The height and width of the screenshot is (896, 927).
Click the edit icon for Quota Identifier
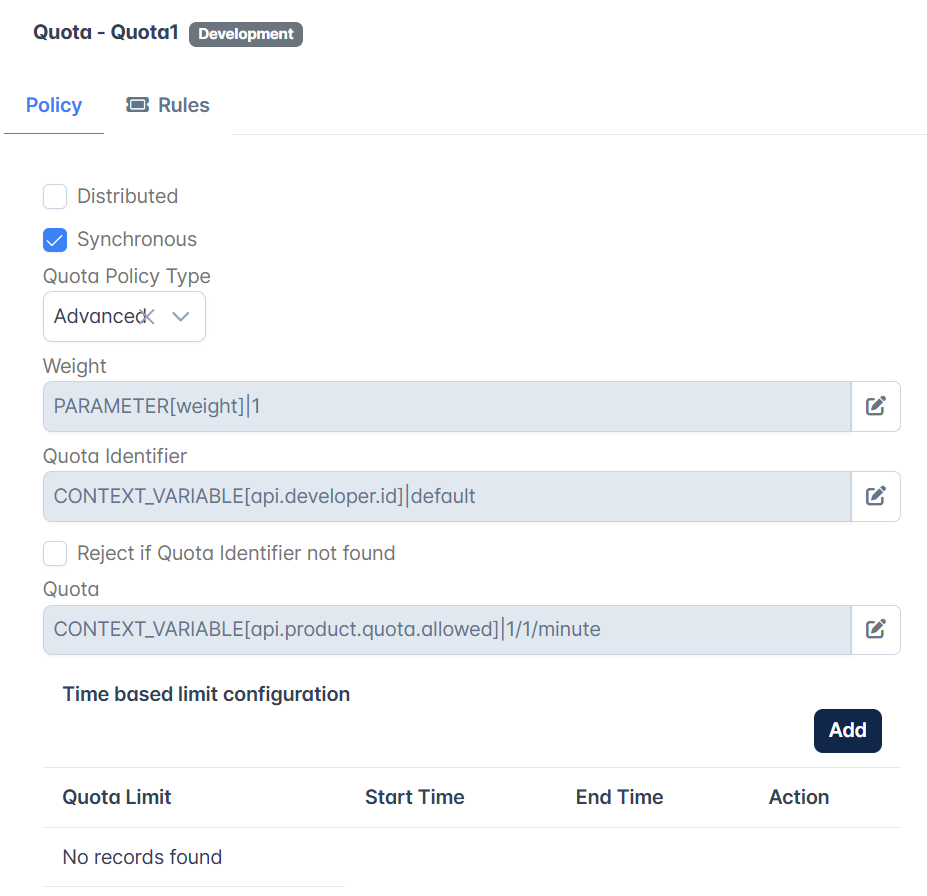tap(876, 496)
